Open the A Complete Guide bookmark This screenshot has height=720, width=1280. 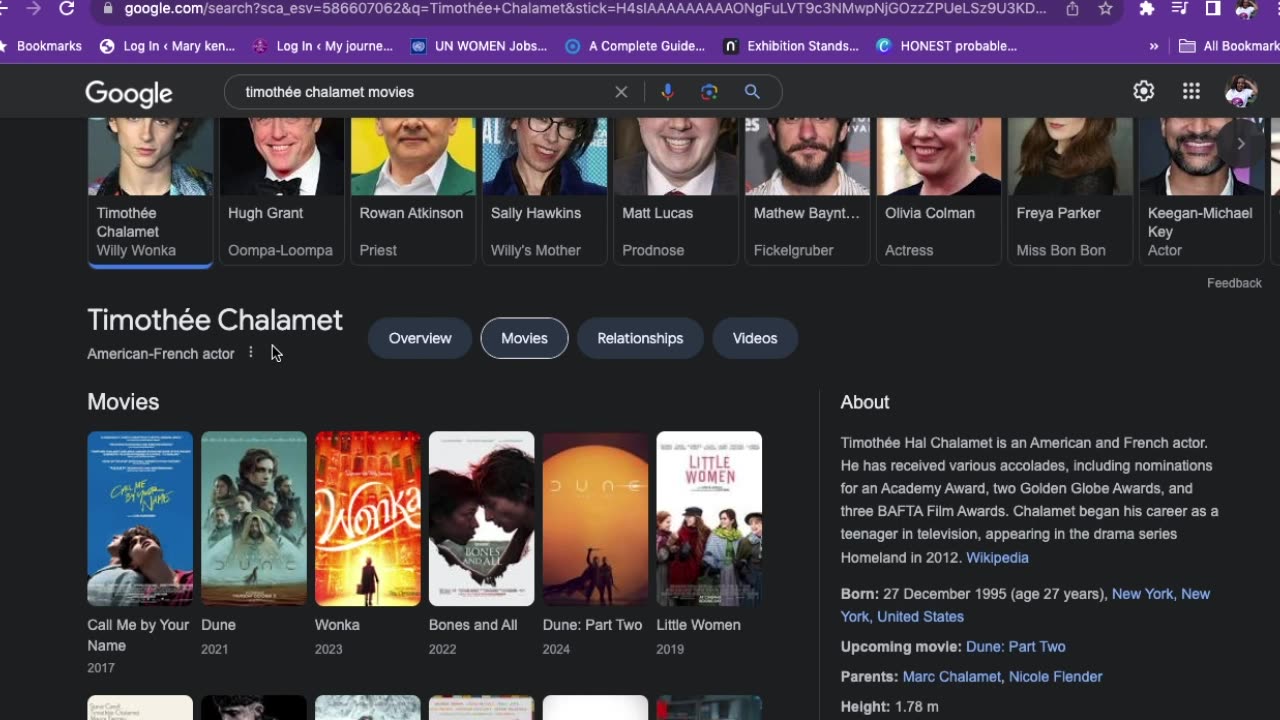tap(635, 46)
